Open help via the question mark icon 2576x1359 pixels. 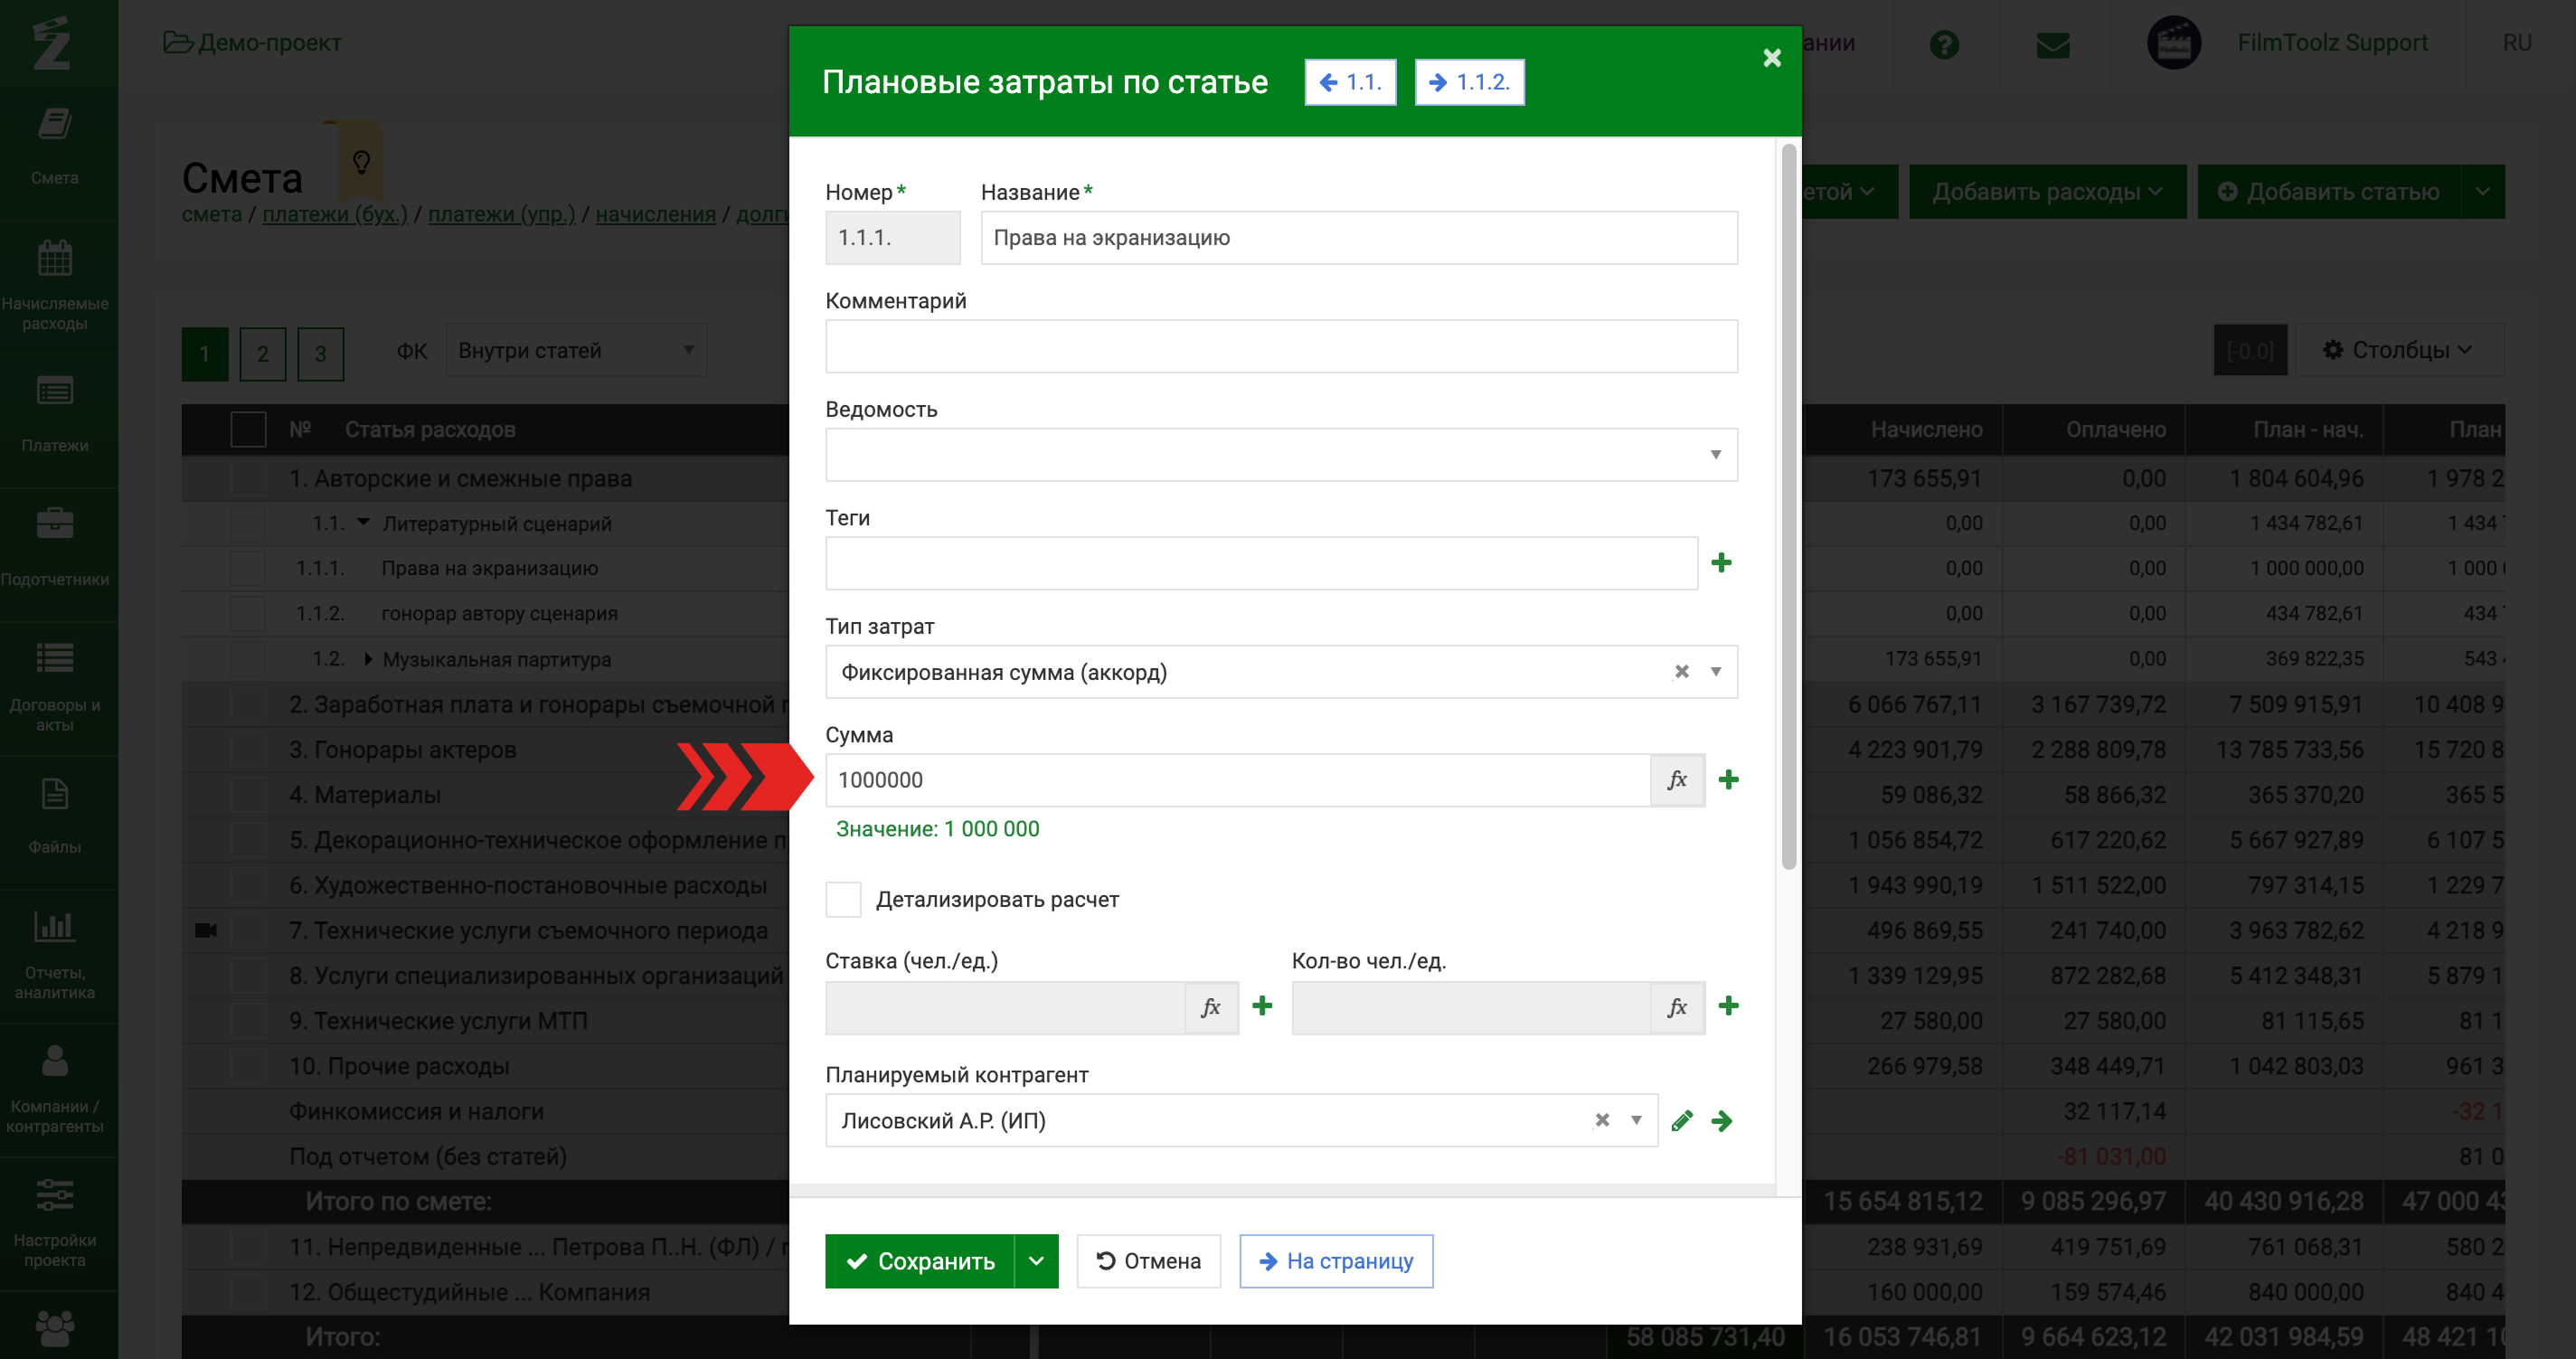click(x=1944, y=44)
